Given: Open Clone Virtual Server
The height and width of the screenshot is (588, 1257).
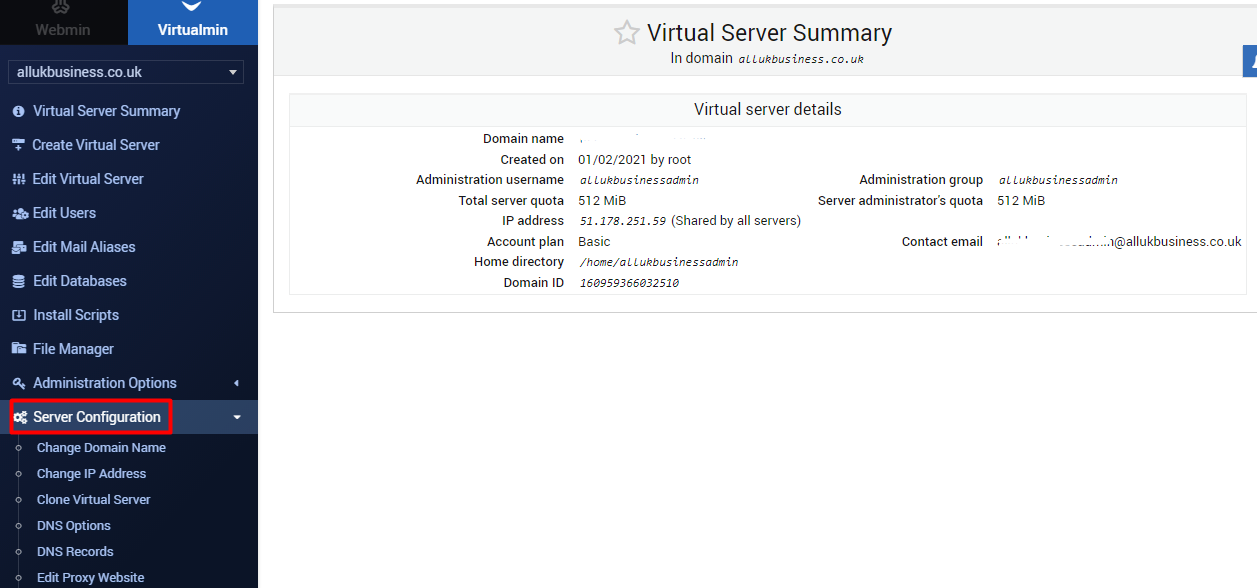Looking at the screenshot, I should 94,500.
